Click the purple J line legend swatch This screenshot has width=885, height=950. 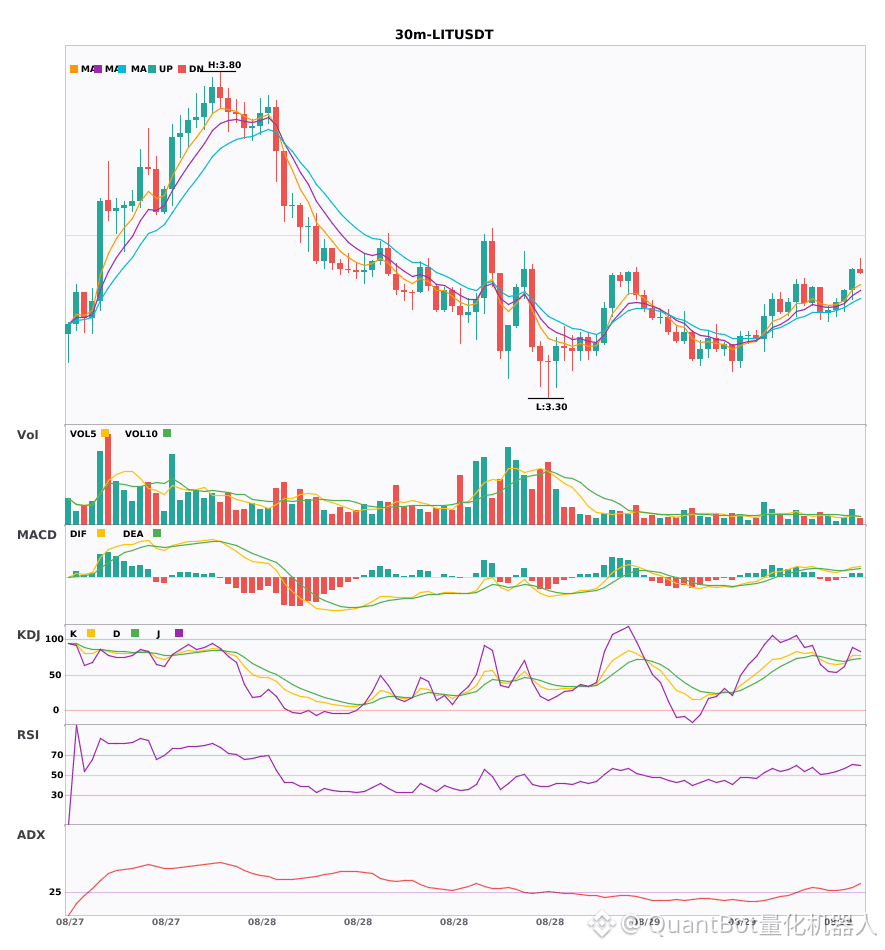pyautogui.click(x=179, y=633)
